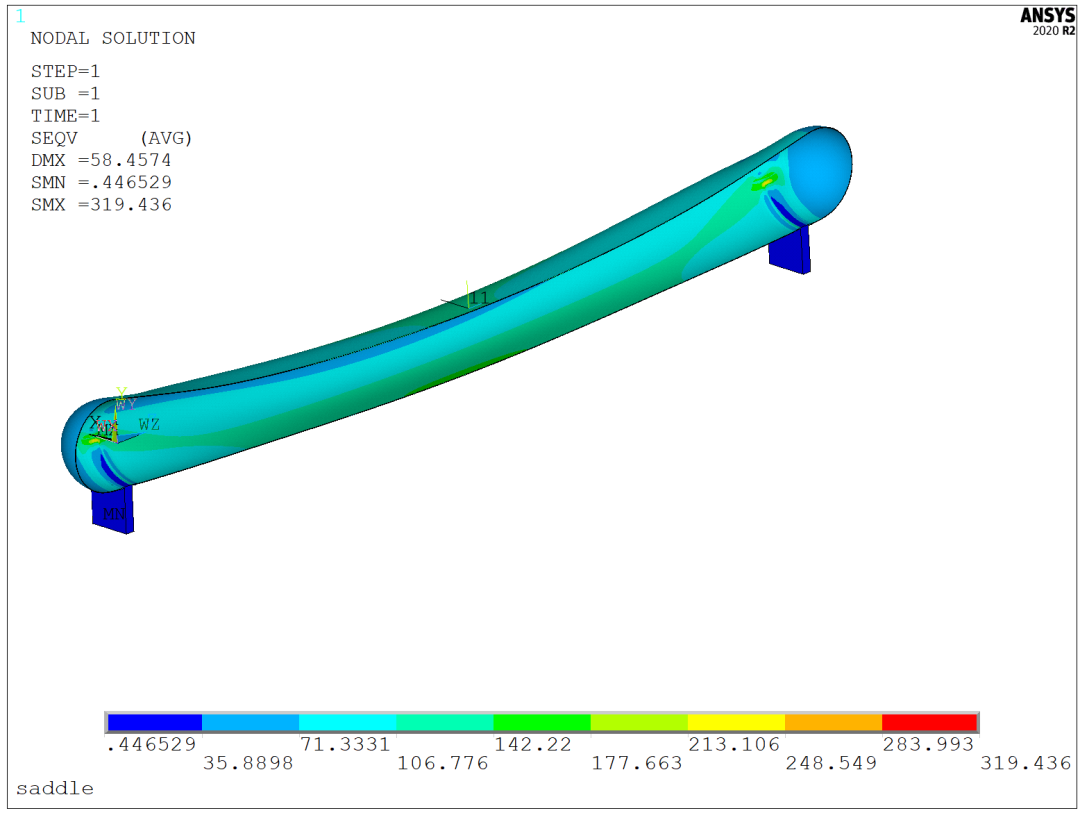Click the WZ working plane axis label

[149, 424]
